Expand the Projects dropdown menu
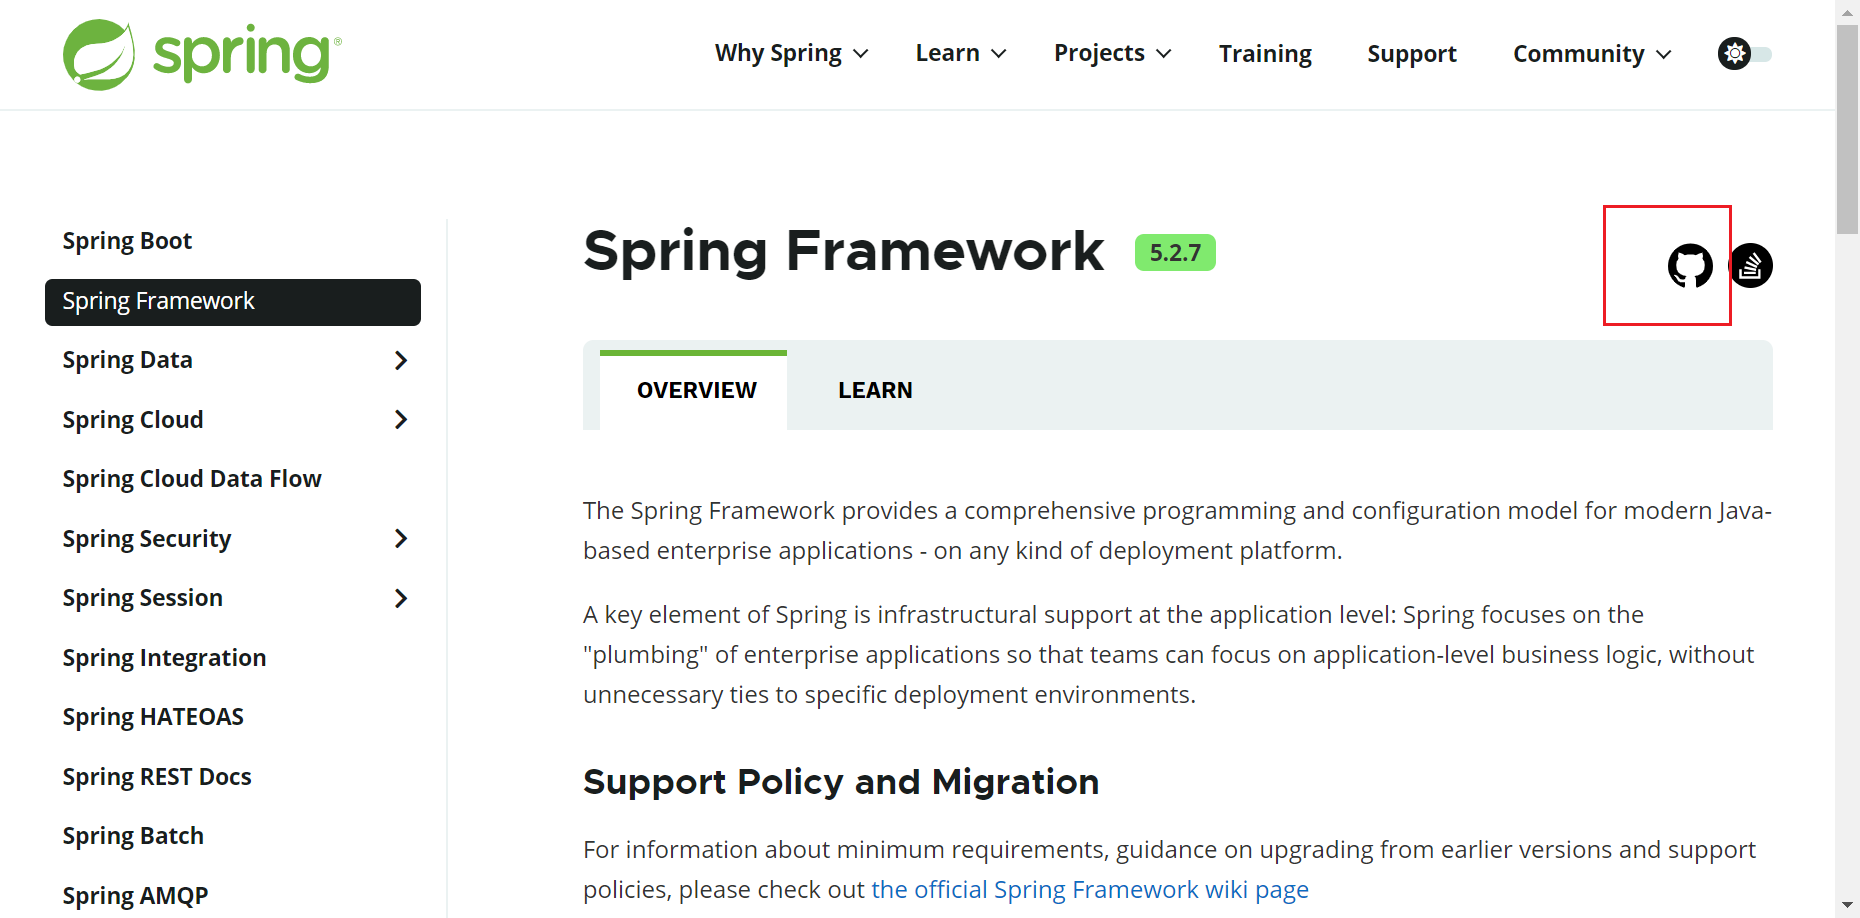This screenshot has width=1860, height=918. (1111, 53)
